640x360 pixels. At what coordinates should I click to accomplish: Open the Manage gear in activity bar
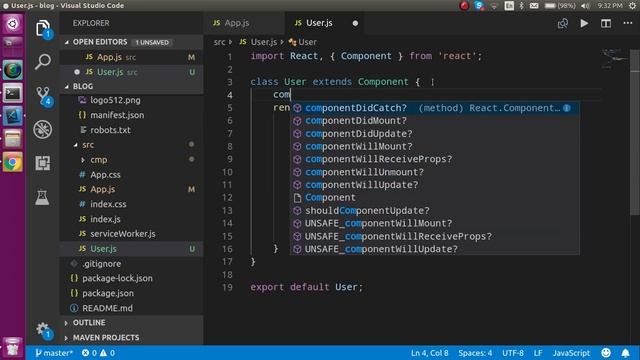pos(43,330)
